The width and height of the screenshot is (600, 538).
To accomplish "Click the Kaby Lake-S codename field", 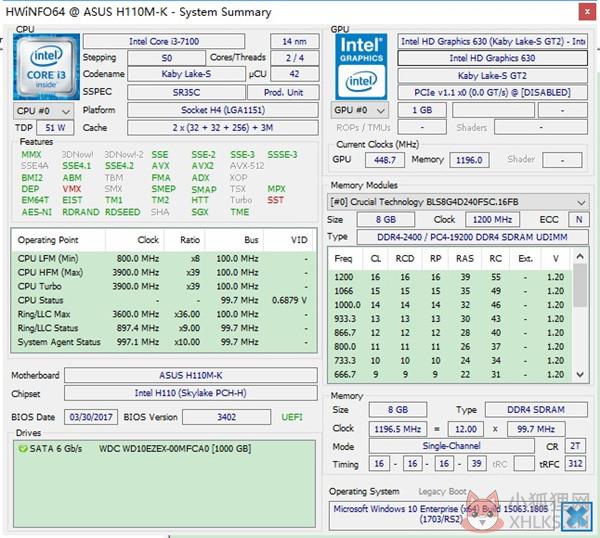I will (186, 74).
